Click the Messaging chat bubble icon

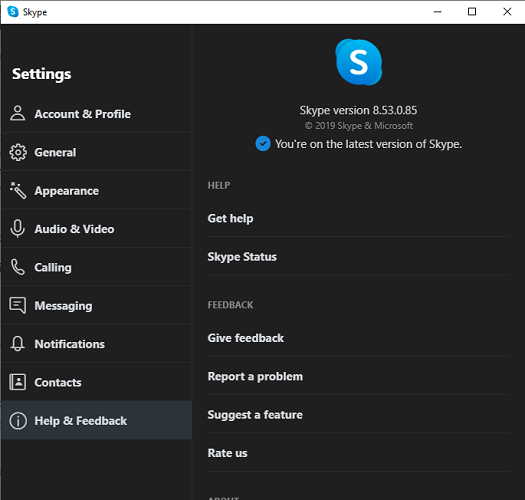click(x=18, y=305)
